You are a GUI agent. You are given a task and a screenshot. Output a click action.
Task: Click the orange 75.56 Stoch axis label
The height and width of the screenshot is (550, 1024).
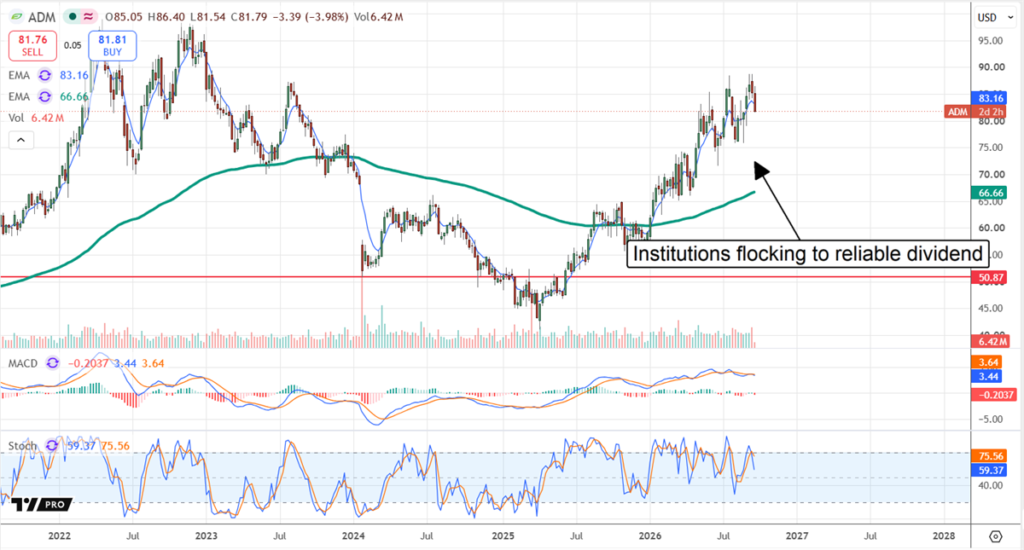991,456
